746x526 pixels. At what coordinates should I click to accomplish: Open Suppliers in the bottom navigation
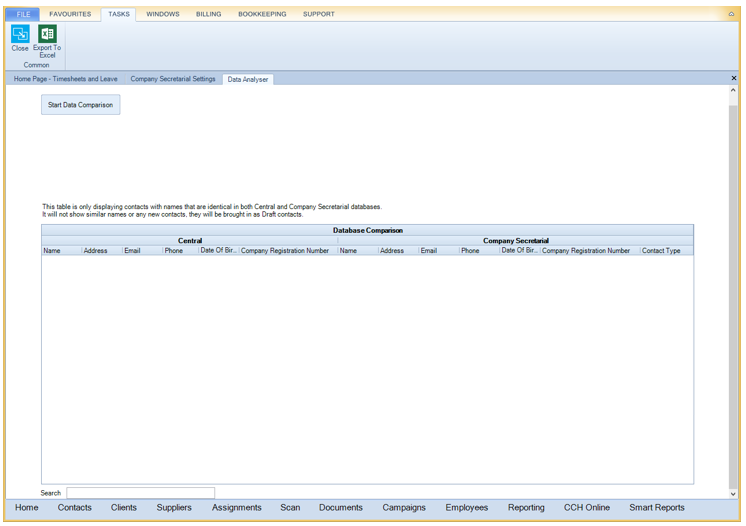click(x=174, y=507)
